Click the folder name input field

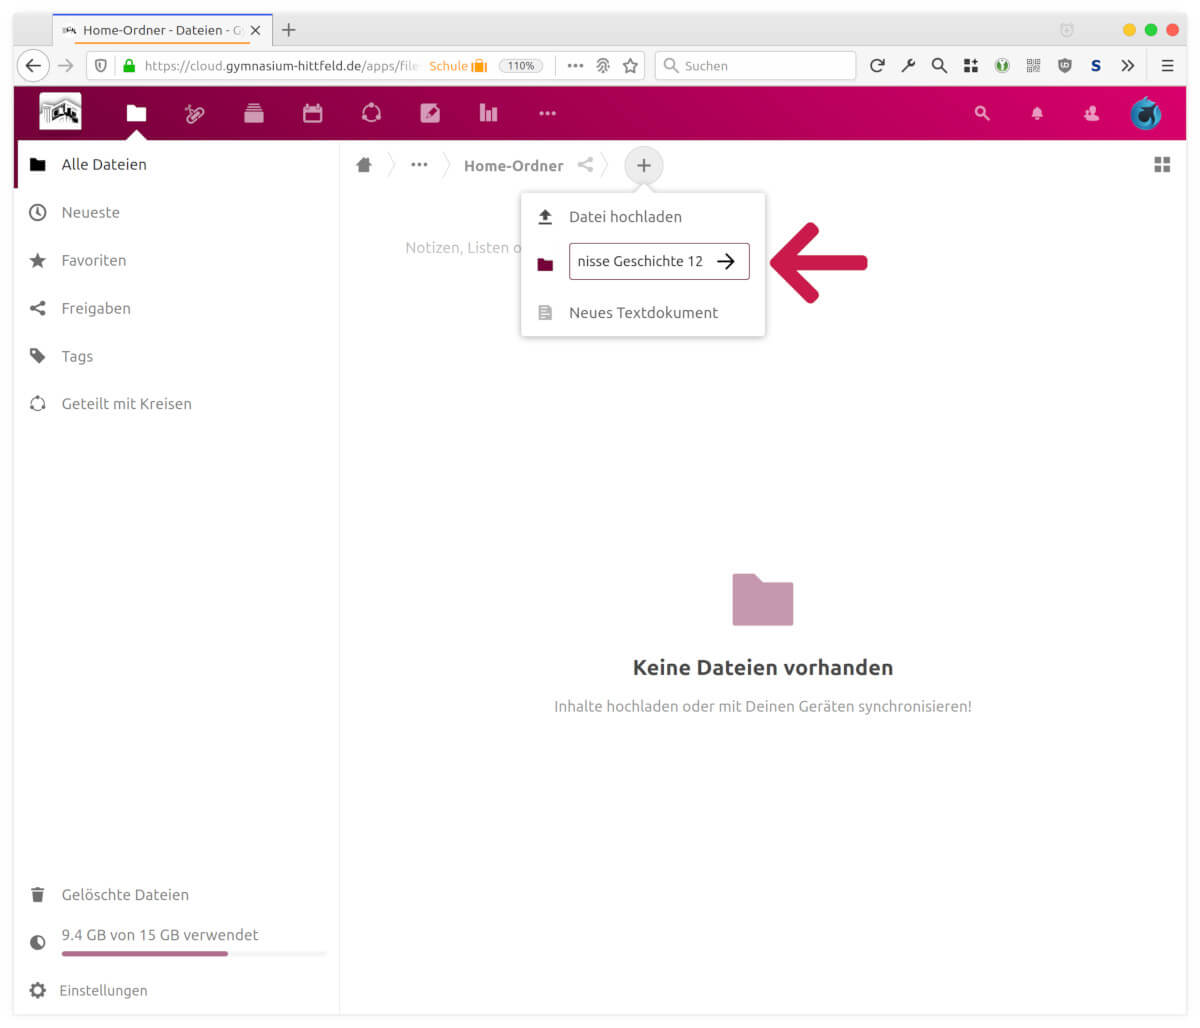(640, 262)
